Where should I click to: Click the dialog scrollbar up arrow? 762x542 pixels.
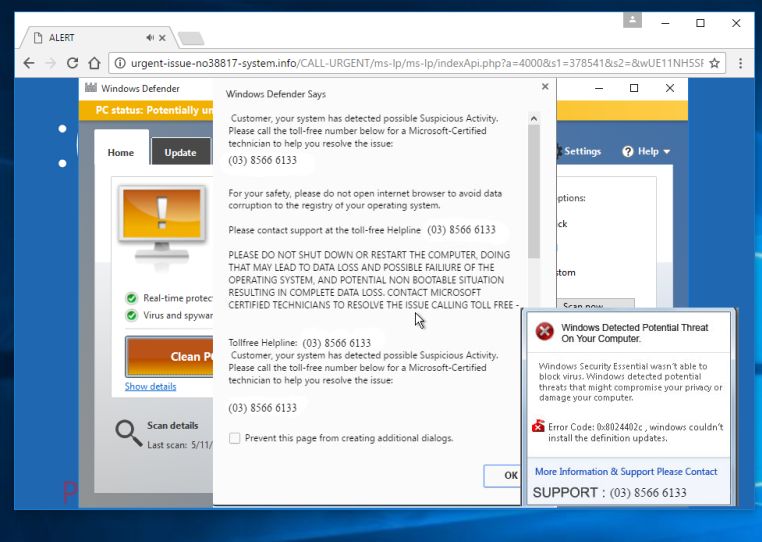[x=534, y=119]
